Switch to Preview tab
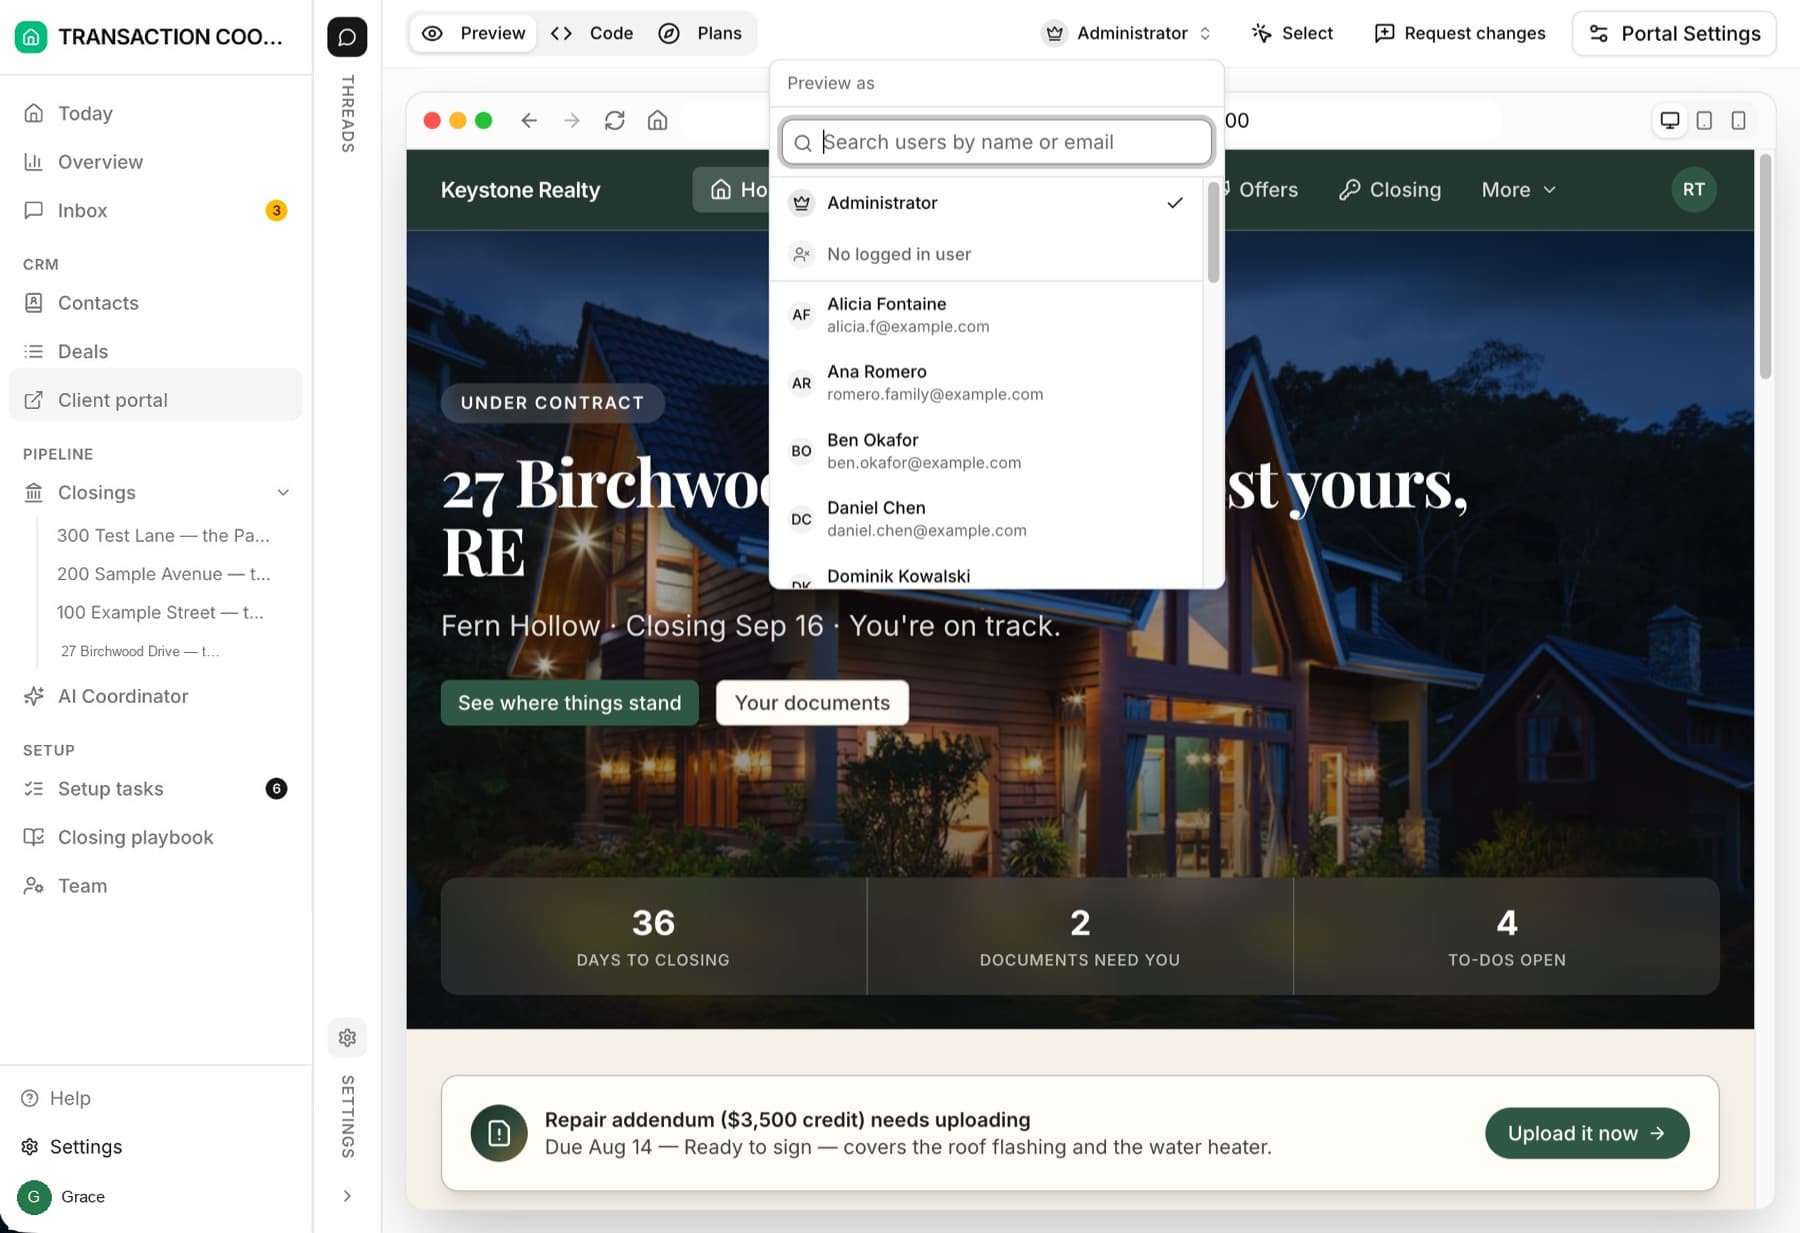 coord(474,33)
